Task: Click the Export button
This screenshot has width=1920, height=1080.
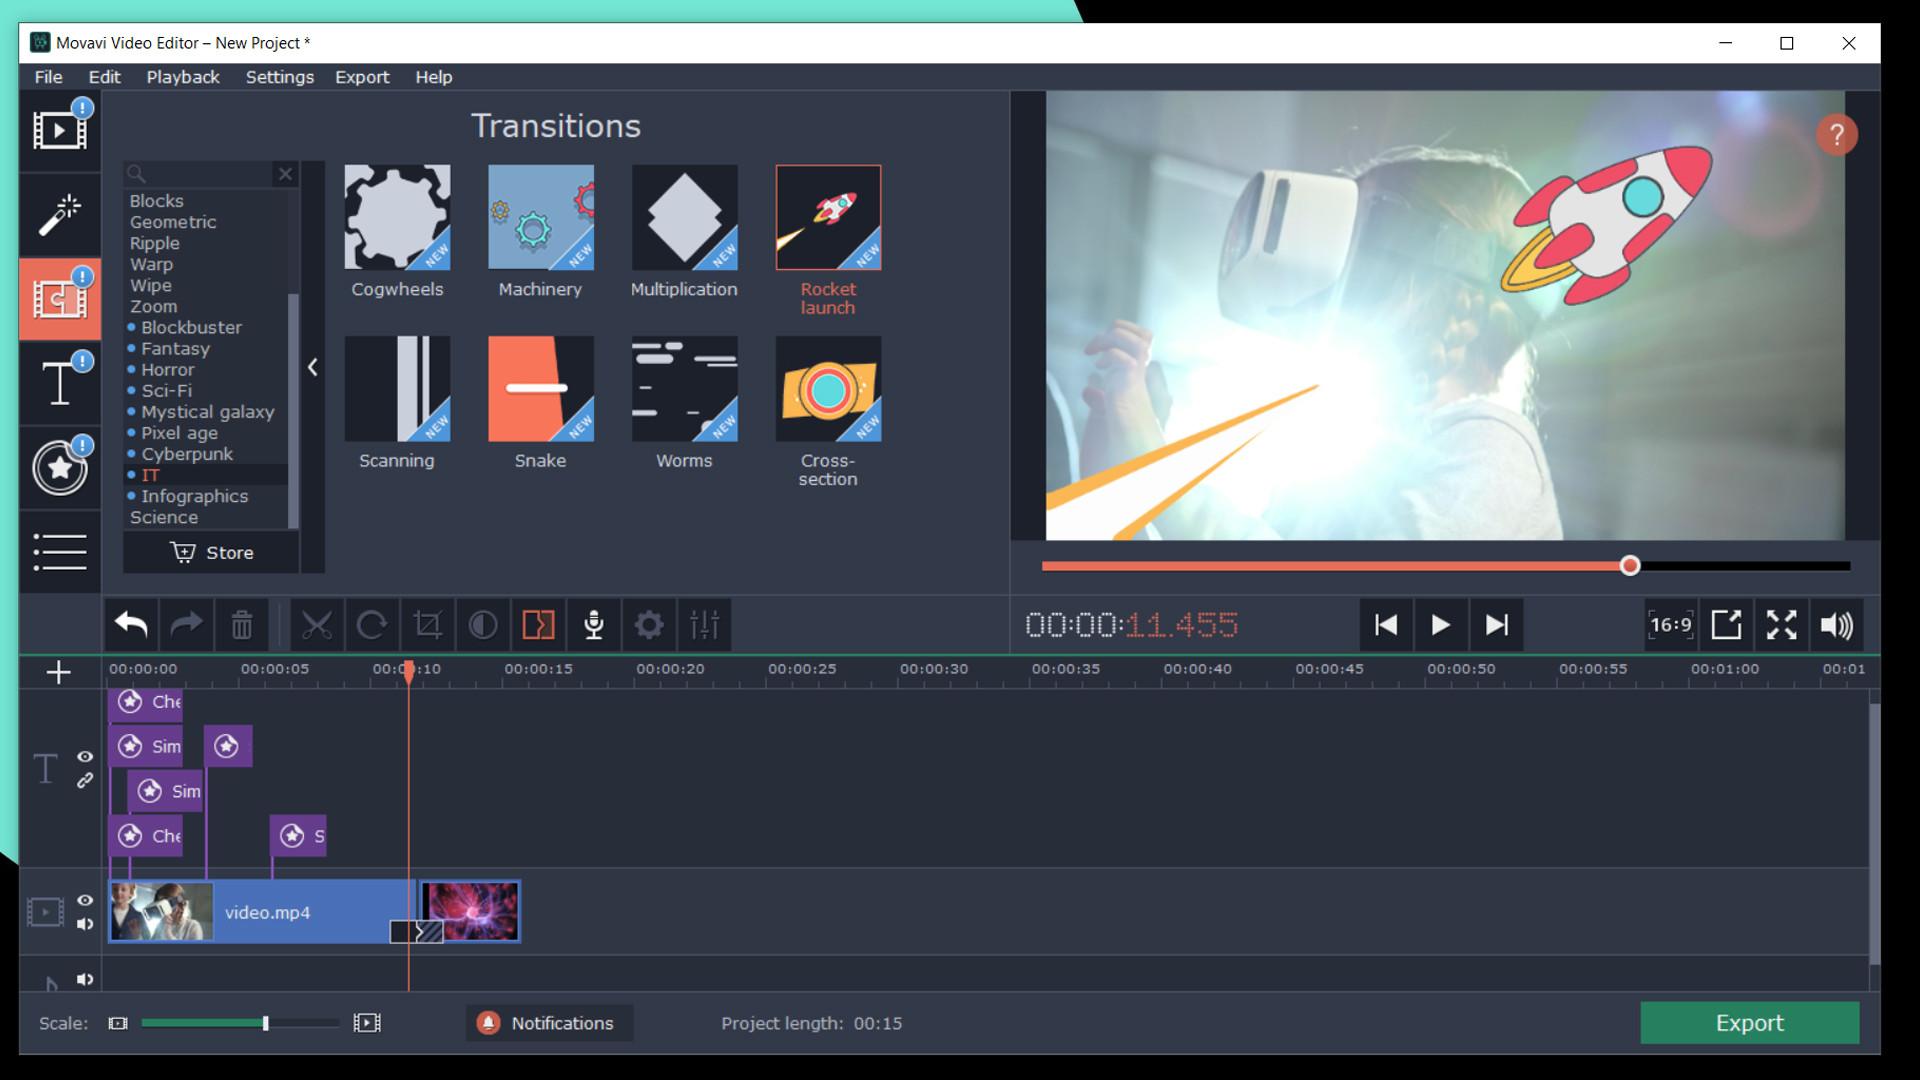Action: [x=1750, y=1023]
